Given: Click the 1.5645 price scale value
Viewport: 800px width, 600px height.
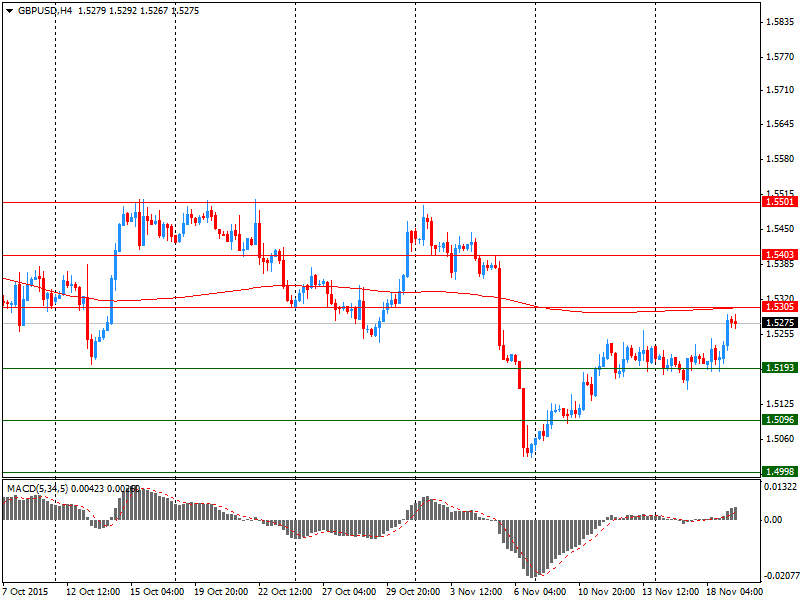Looking at the screenshot, I should (780, 124).
